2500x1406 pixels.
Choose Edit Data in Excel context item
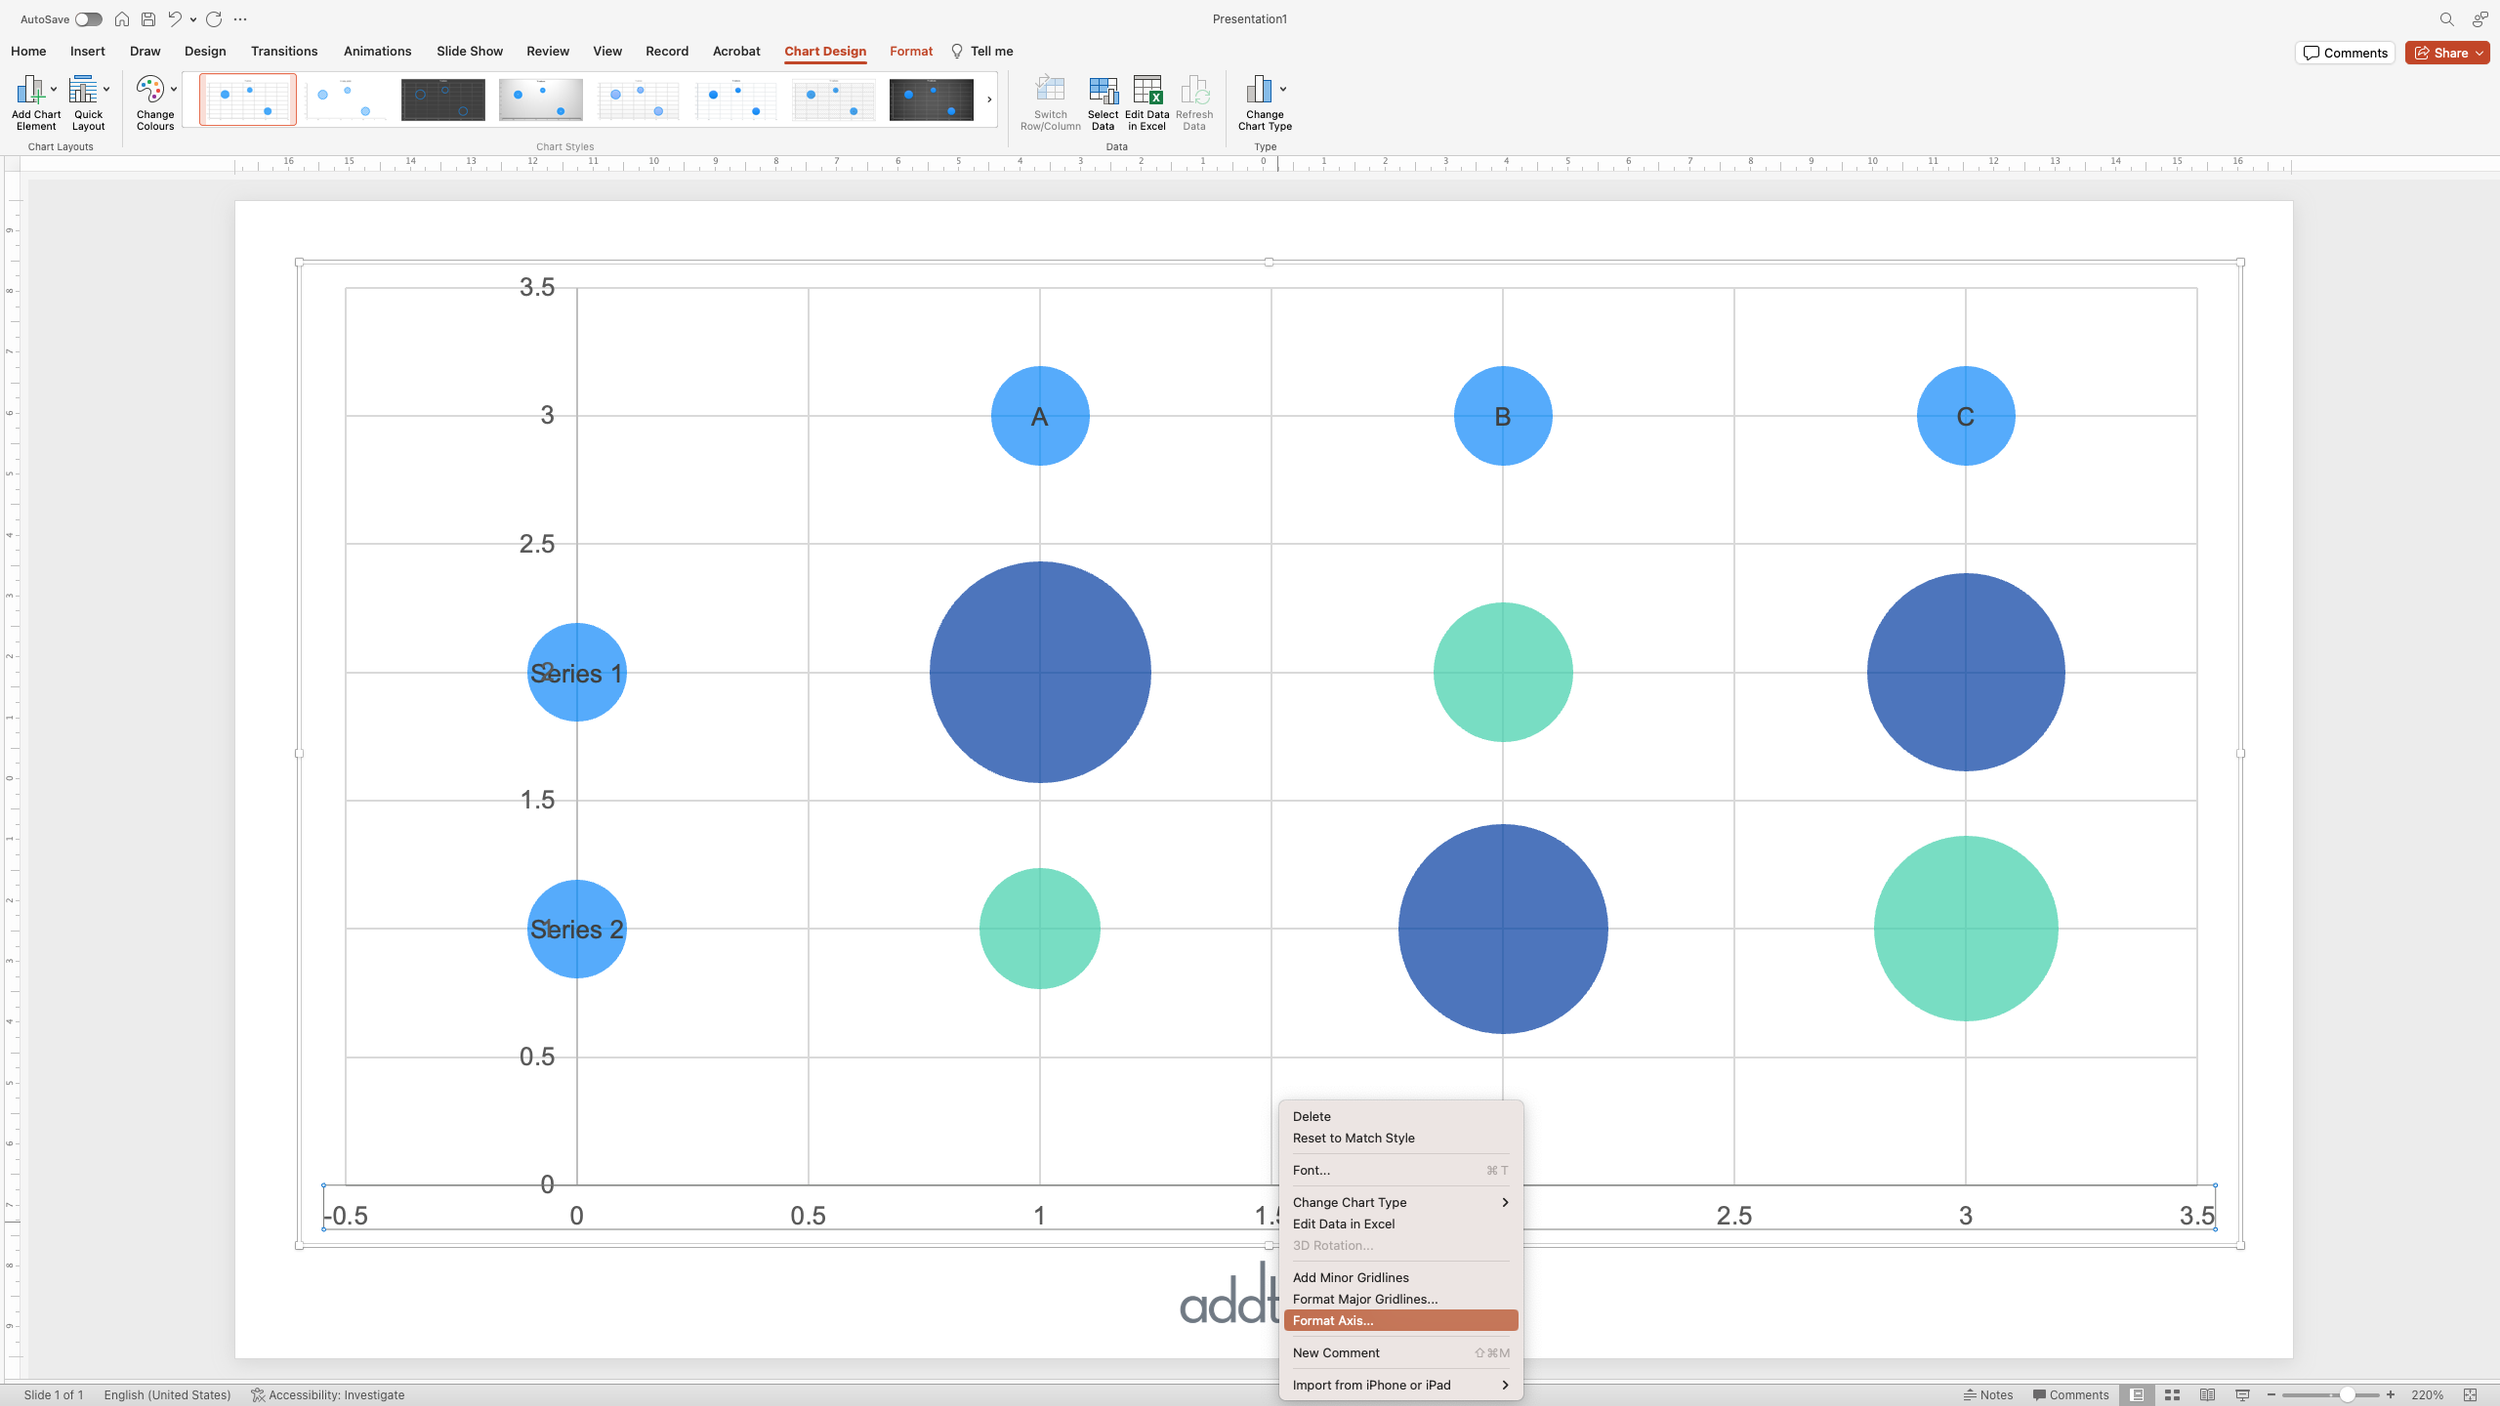pyautogui.click(x=1401, y=1224)
